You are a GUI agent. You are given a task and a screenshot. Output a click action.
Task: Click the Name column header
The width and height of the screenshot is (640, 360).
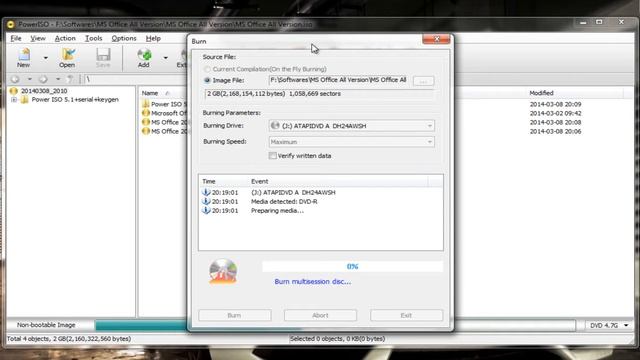click(150, 93)
